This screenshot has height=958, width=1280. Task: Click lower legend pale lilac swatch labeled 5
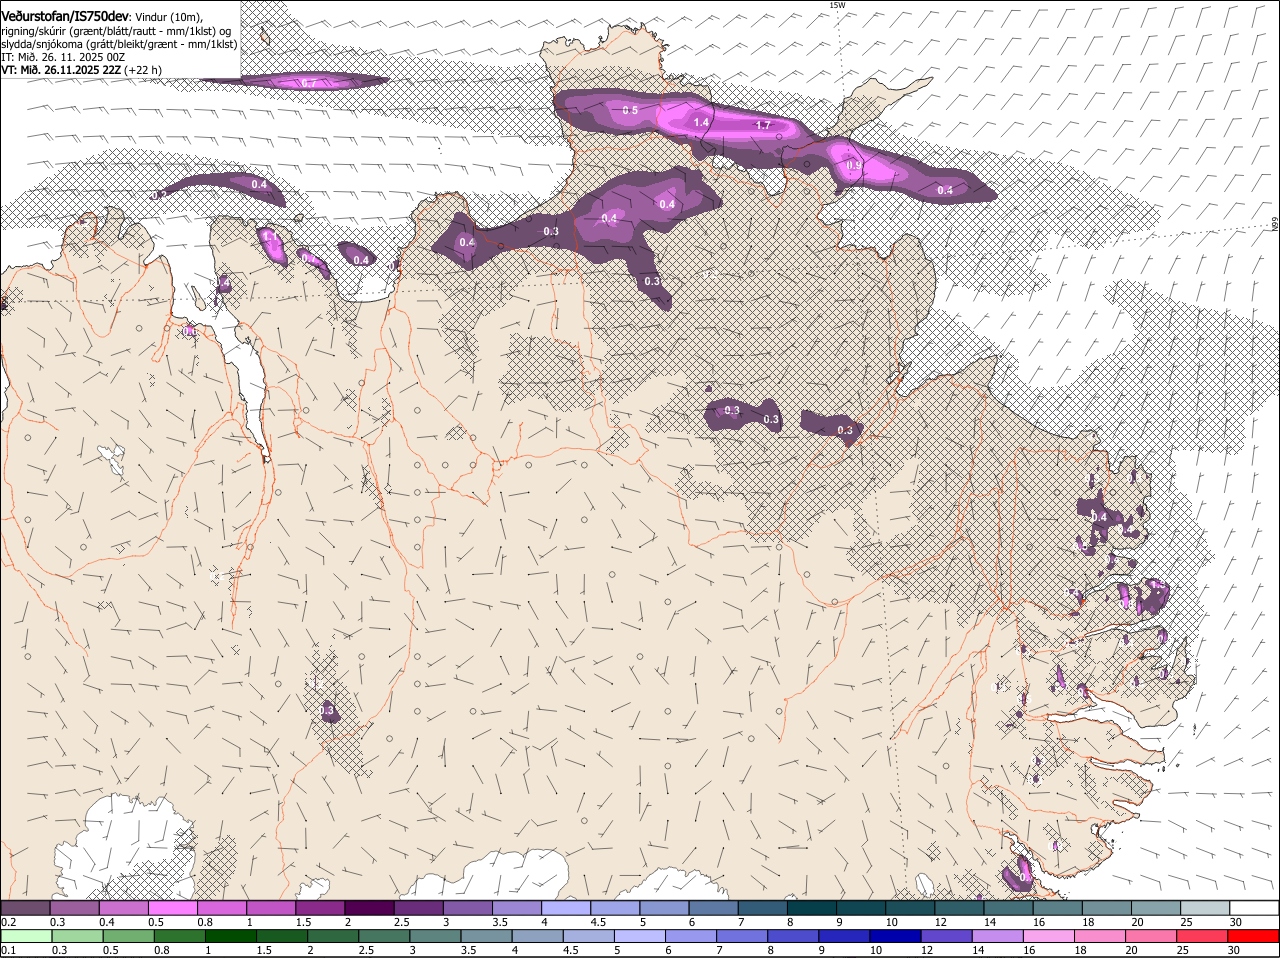coord(640,936)
